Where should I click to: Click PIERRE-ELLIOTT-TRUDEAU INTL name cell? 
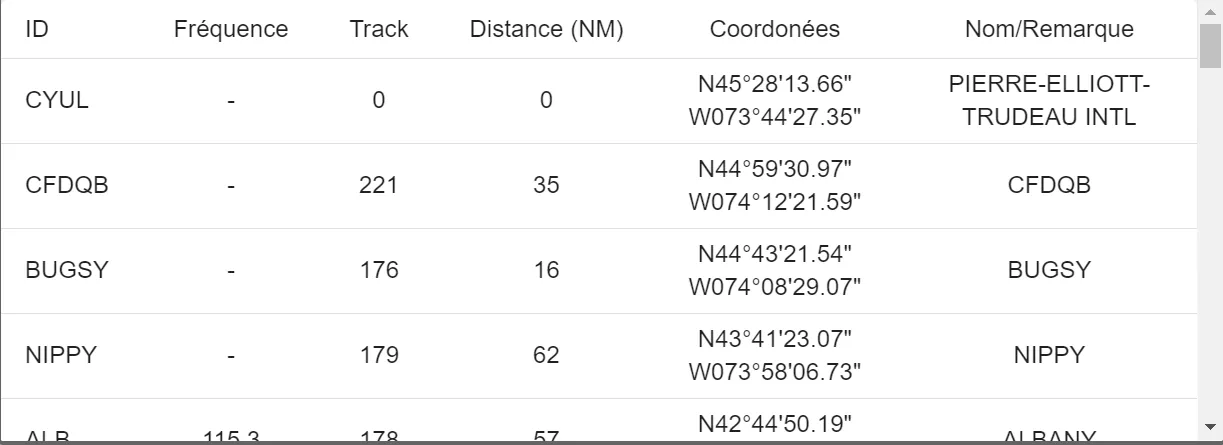(x=1049, y=101)
